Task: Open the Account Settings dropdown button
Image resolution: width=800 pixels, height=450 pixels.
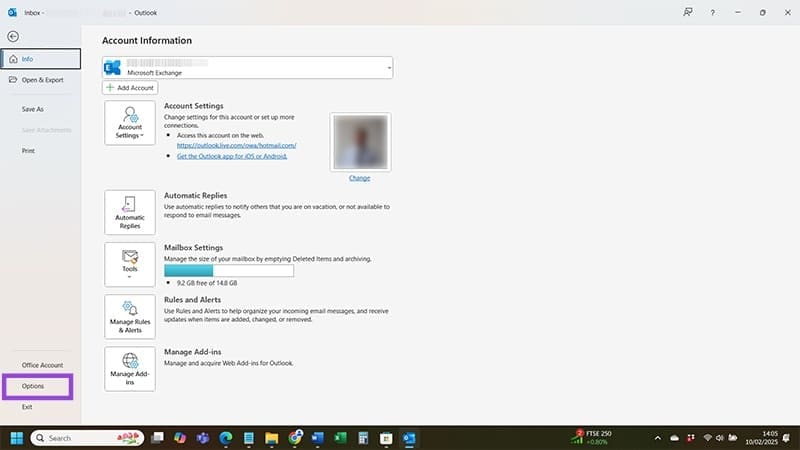Action: tap(130, 122)
